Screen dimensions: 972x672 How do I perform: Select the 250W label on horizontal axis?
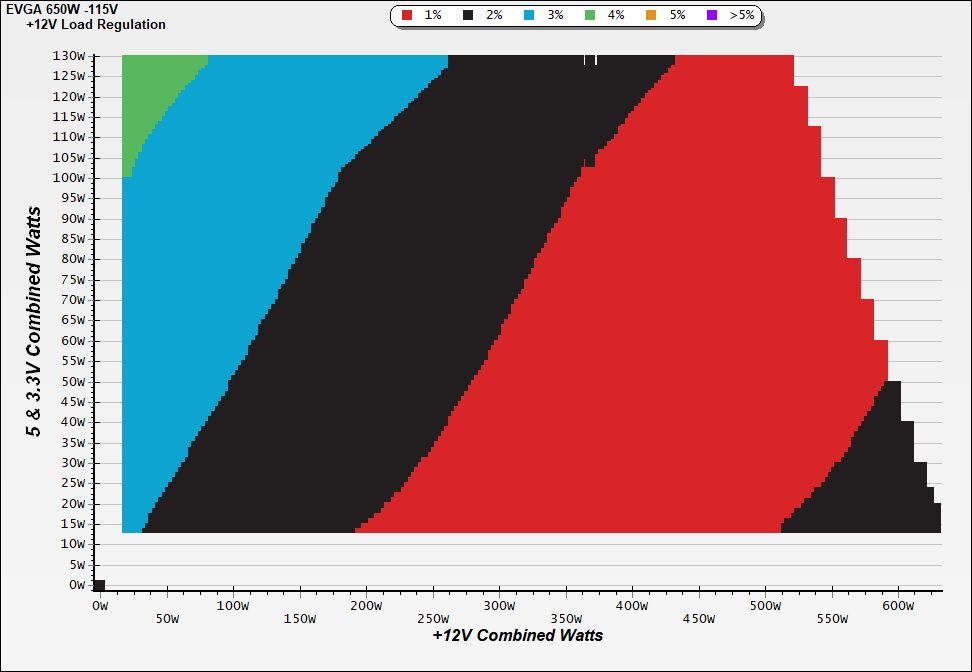[x=433, y=619]
